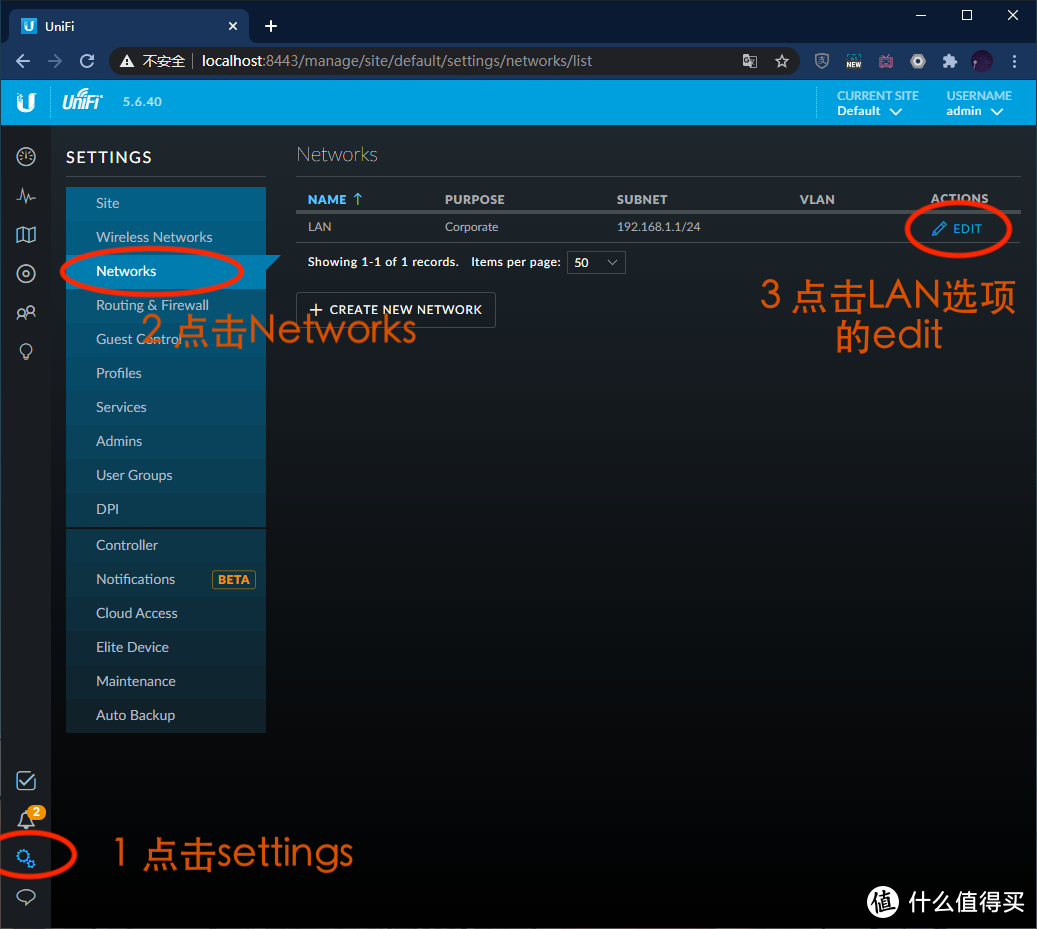Open Controller settings

(x=166, y=545)
